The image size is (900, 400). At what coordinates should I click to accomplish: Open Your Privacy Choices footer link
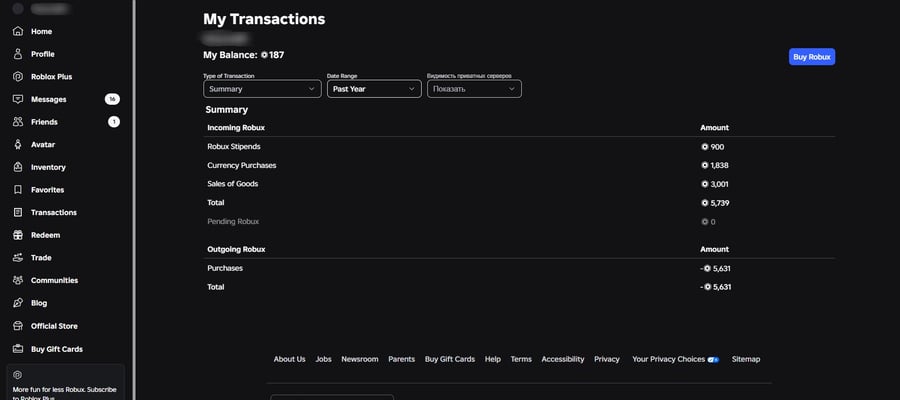click(x=669, y=359)
